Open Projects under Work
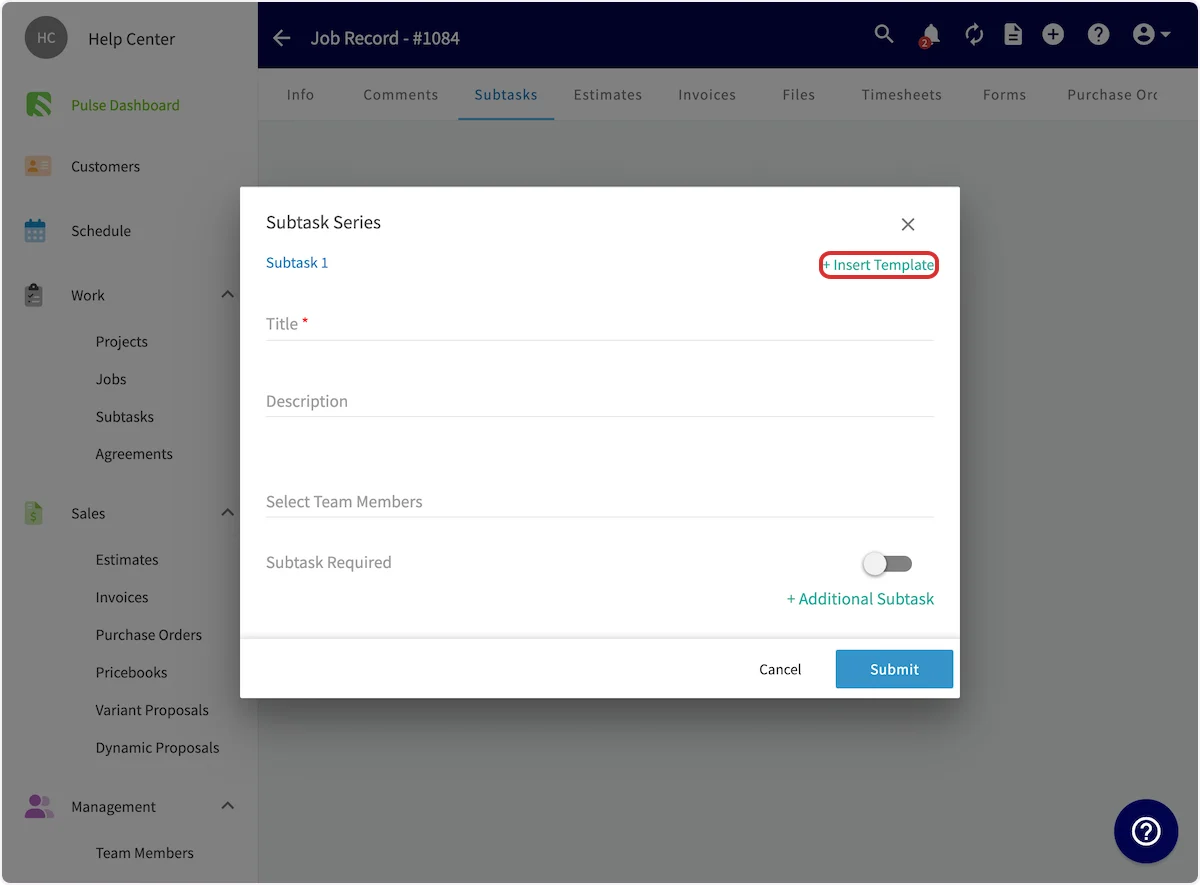1200x885 pixels. (x=121, y=342)
